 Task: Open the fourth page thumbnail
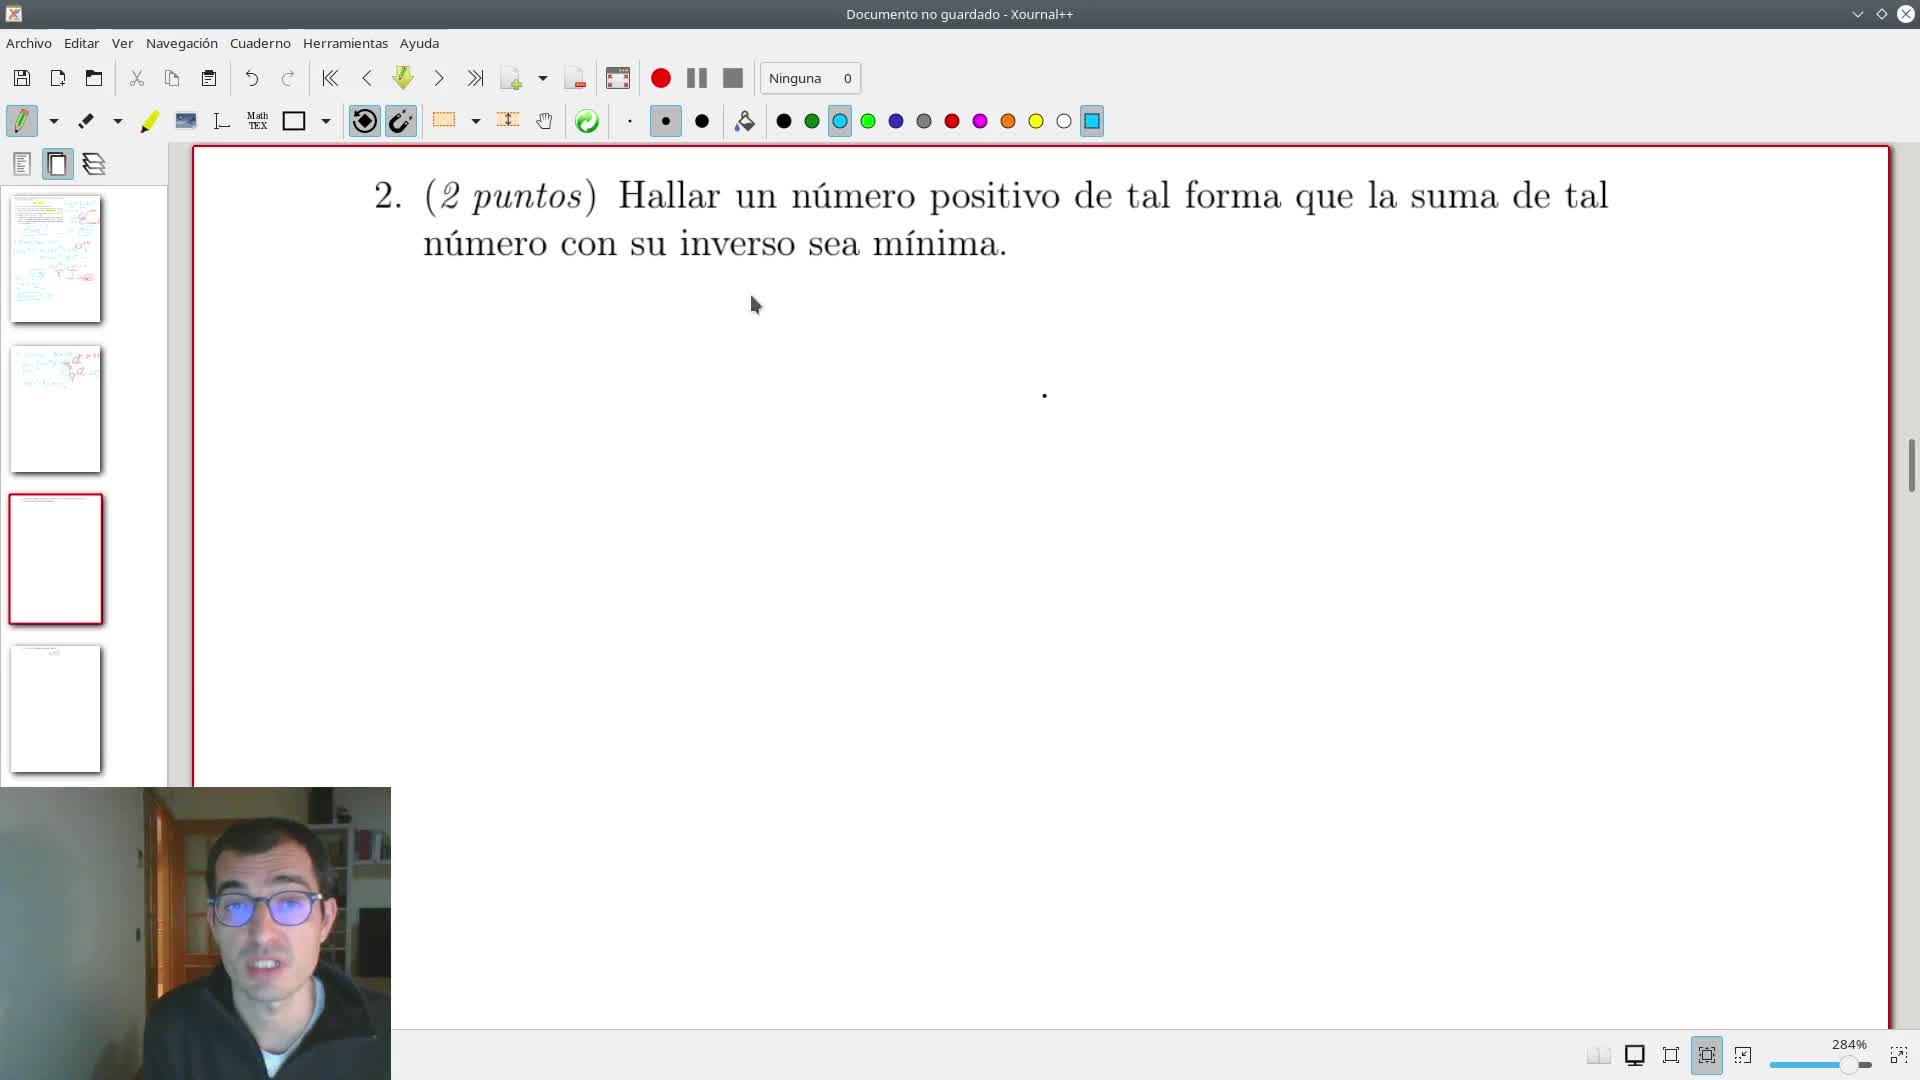tap(56, 709)
